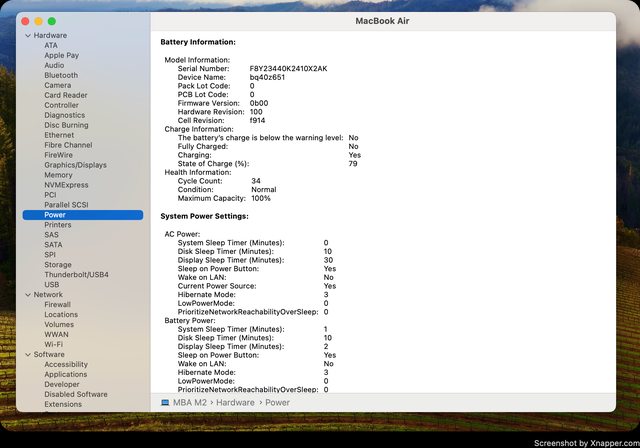
Task: Click the Firmware Version value 0b00
Action: click(259, 103)
